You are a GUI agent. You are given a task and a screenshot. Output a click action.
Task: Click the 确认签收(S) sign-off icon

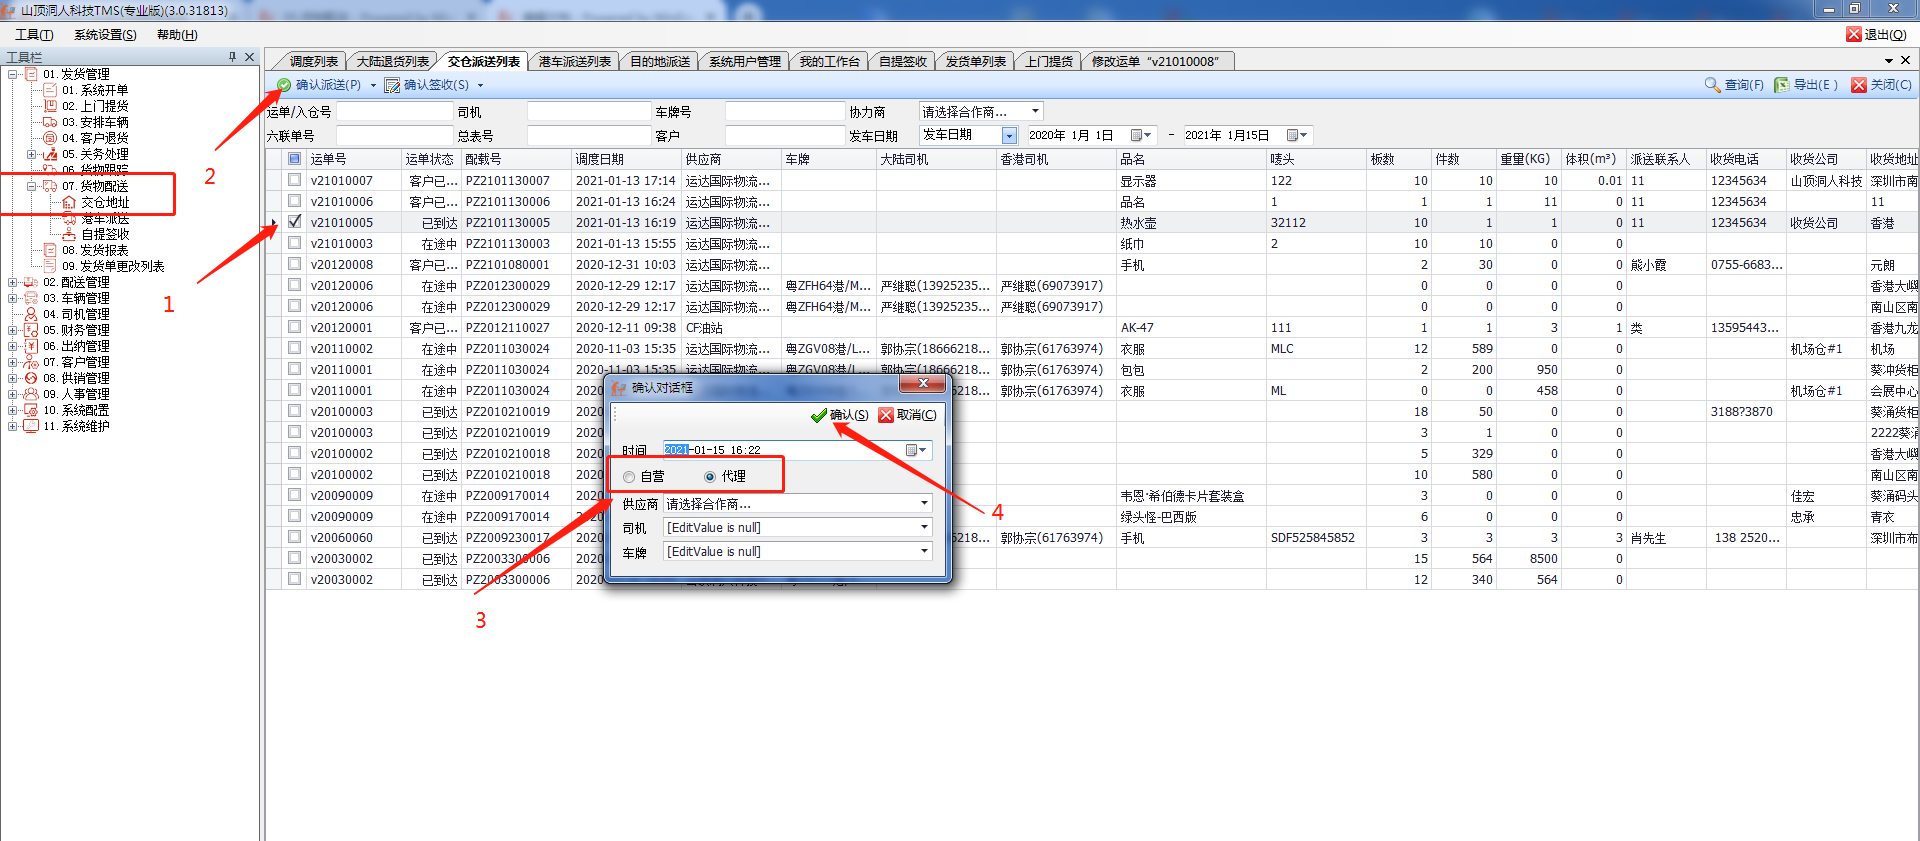[392, 85]
